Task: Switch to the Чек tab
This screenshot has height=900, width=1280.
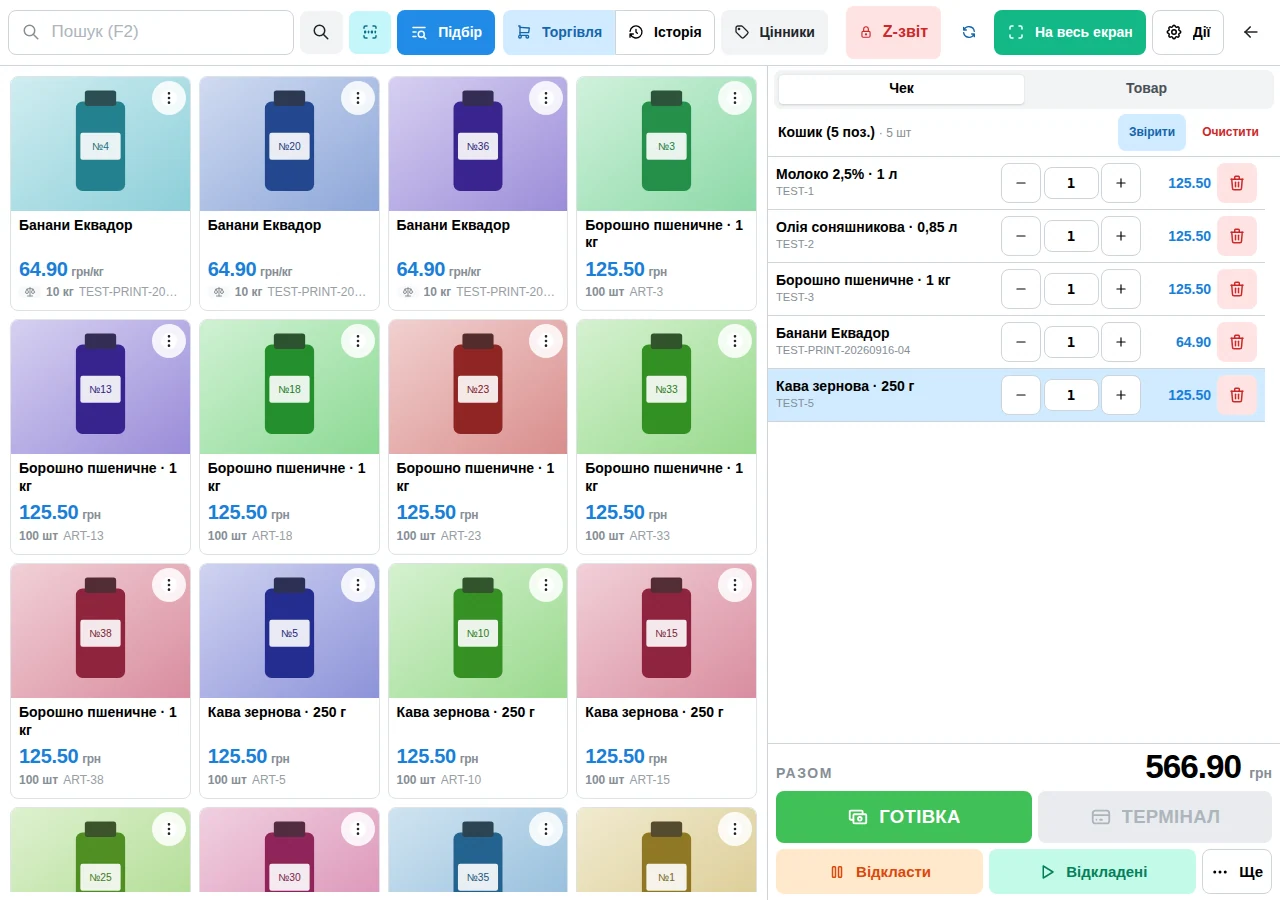Action: pyautogui.click(x=901, y=88)
